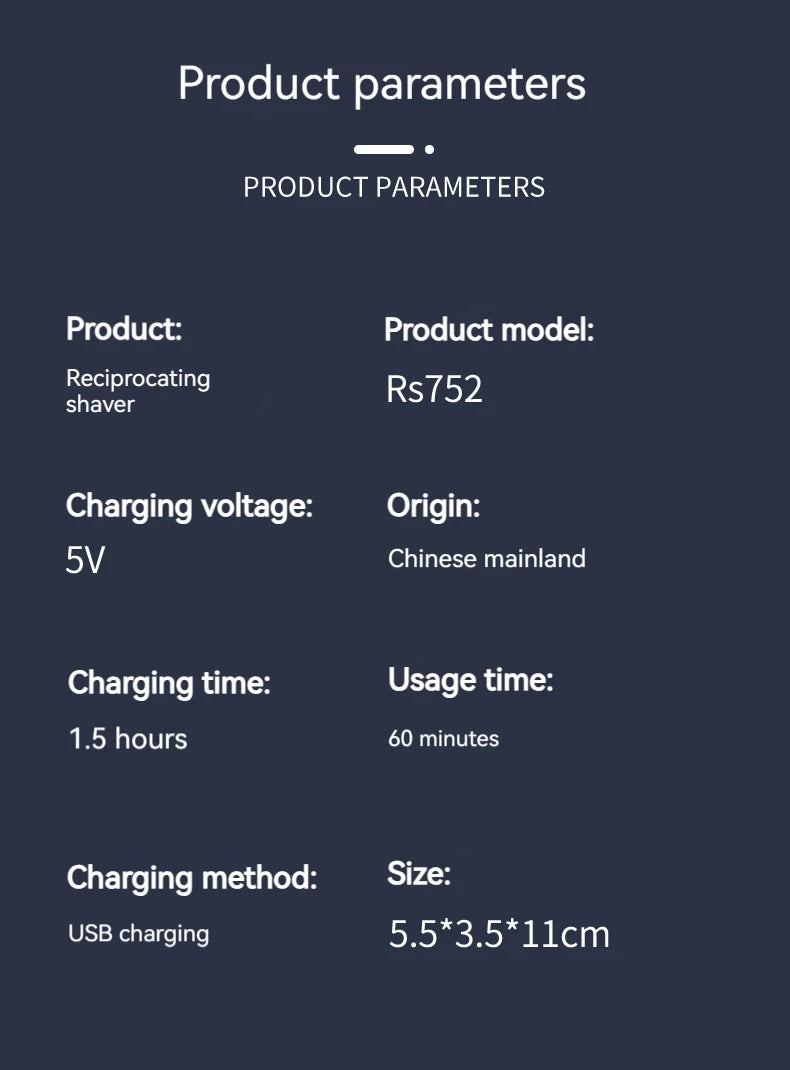Click the large "Product parameters" title

pyautogui.click(x=382, y=83)
